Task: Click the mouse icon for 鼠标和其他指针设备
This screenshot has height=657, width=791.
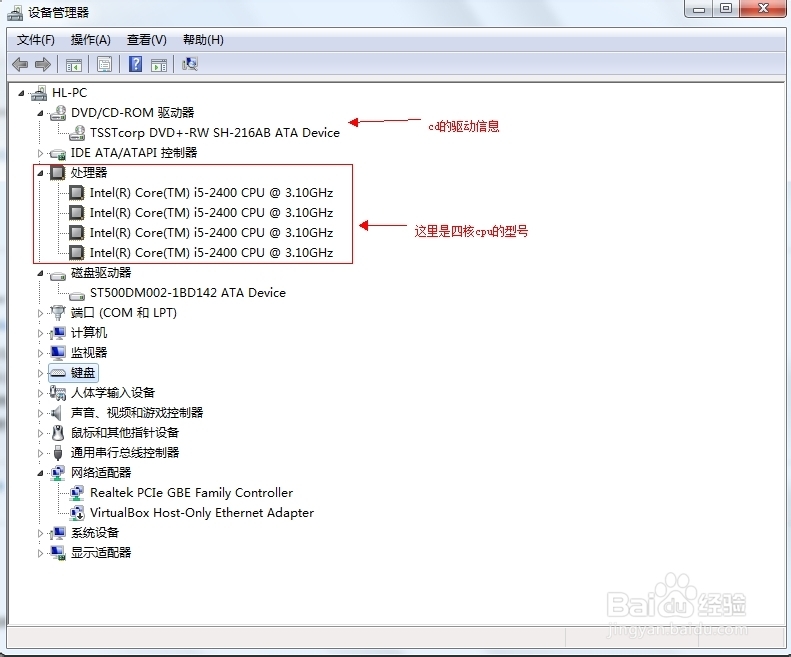Action: point(58,432)
